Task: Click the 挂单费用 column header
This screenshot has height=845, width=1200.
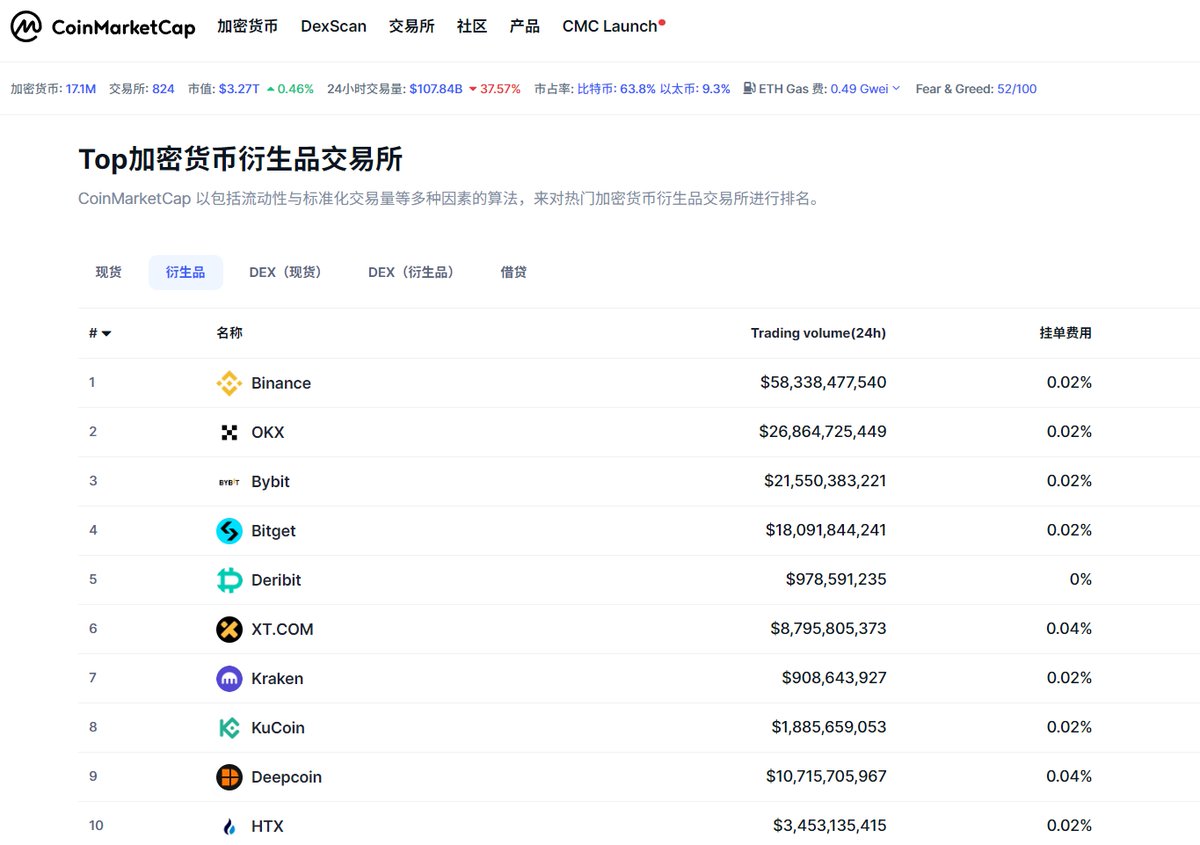Action: click(1065, 333)
